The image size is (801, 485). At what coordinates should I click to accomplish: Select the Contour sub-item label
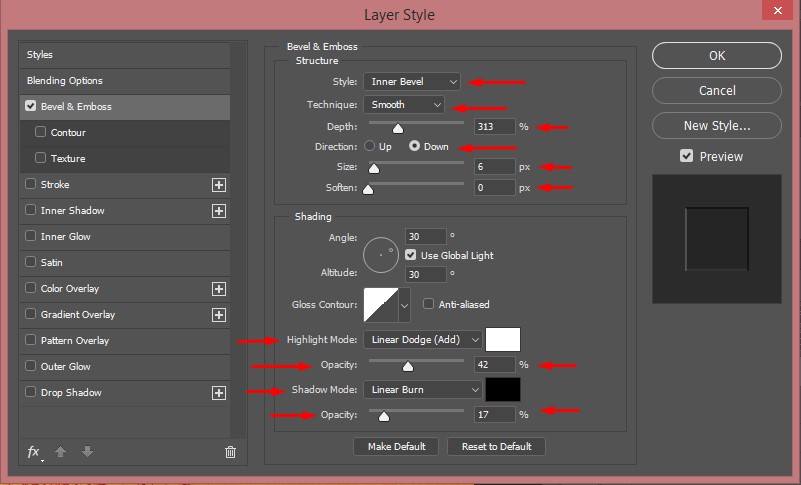68,132
